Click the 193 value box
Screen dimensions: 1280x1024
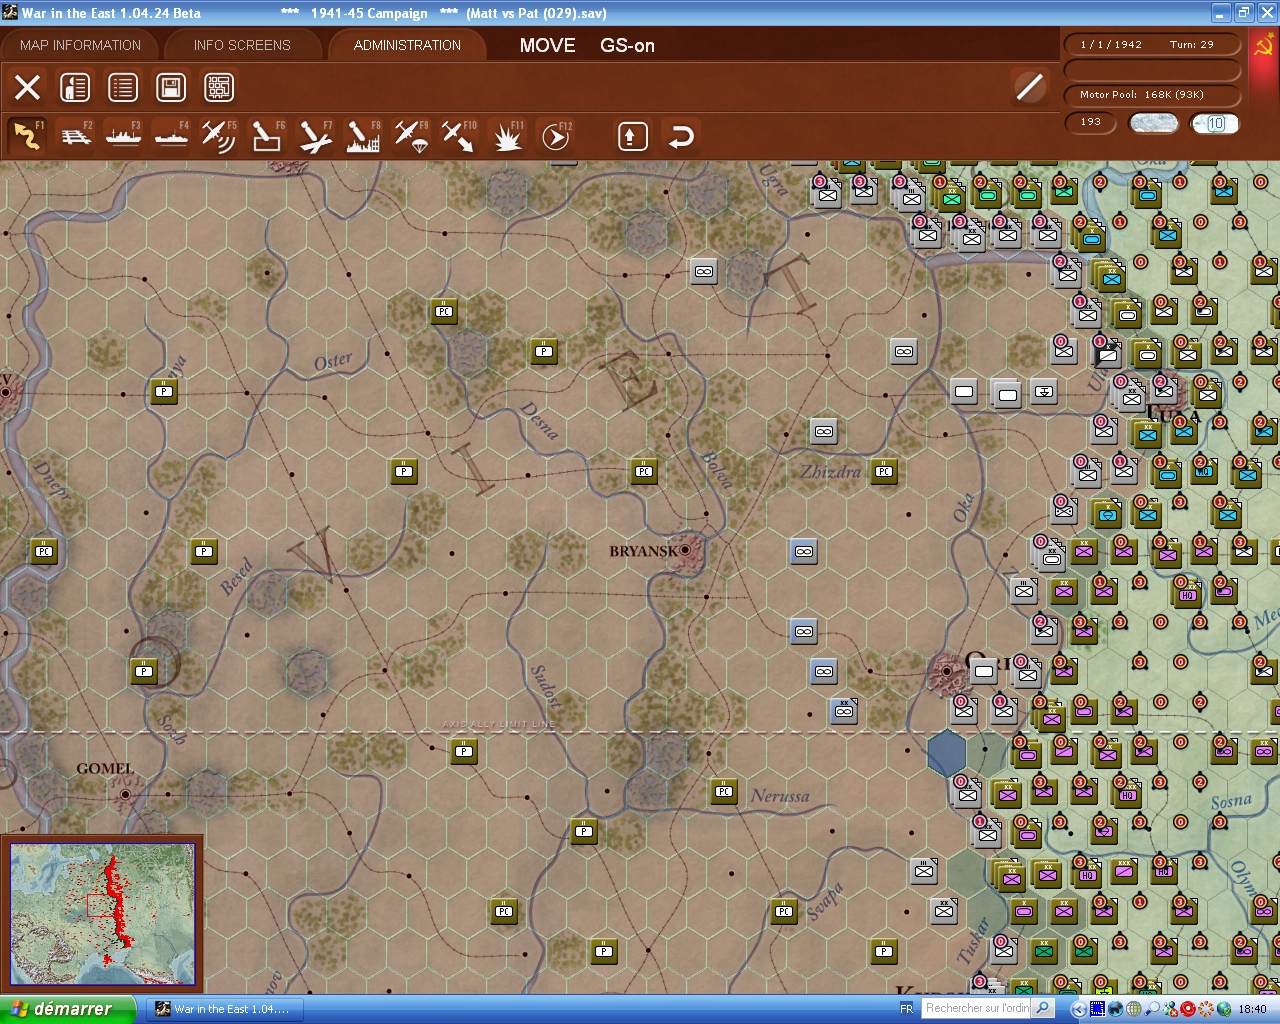1091,122
